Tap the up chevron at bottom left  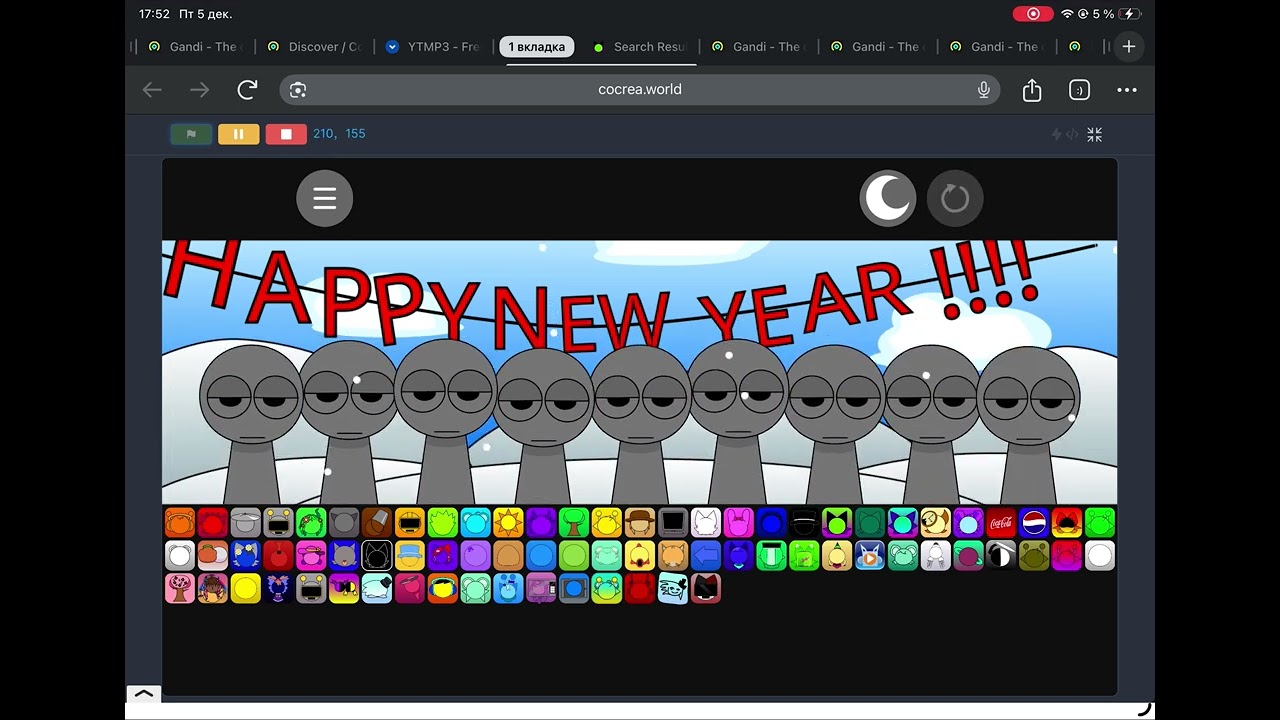[144, 693]
